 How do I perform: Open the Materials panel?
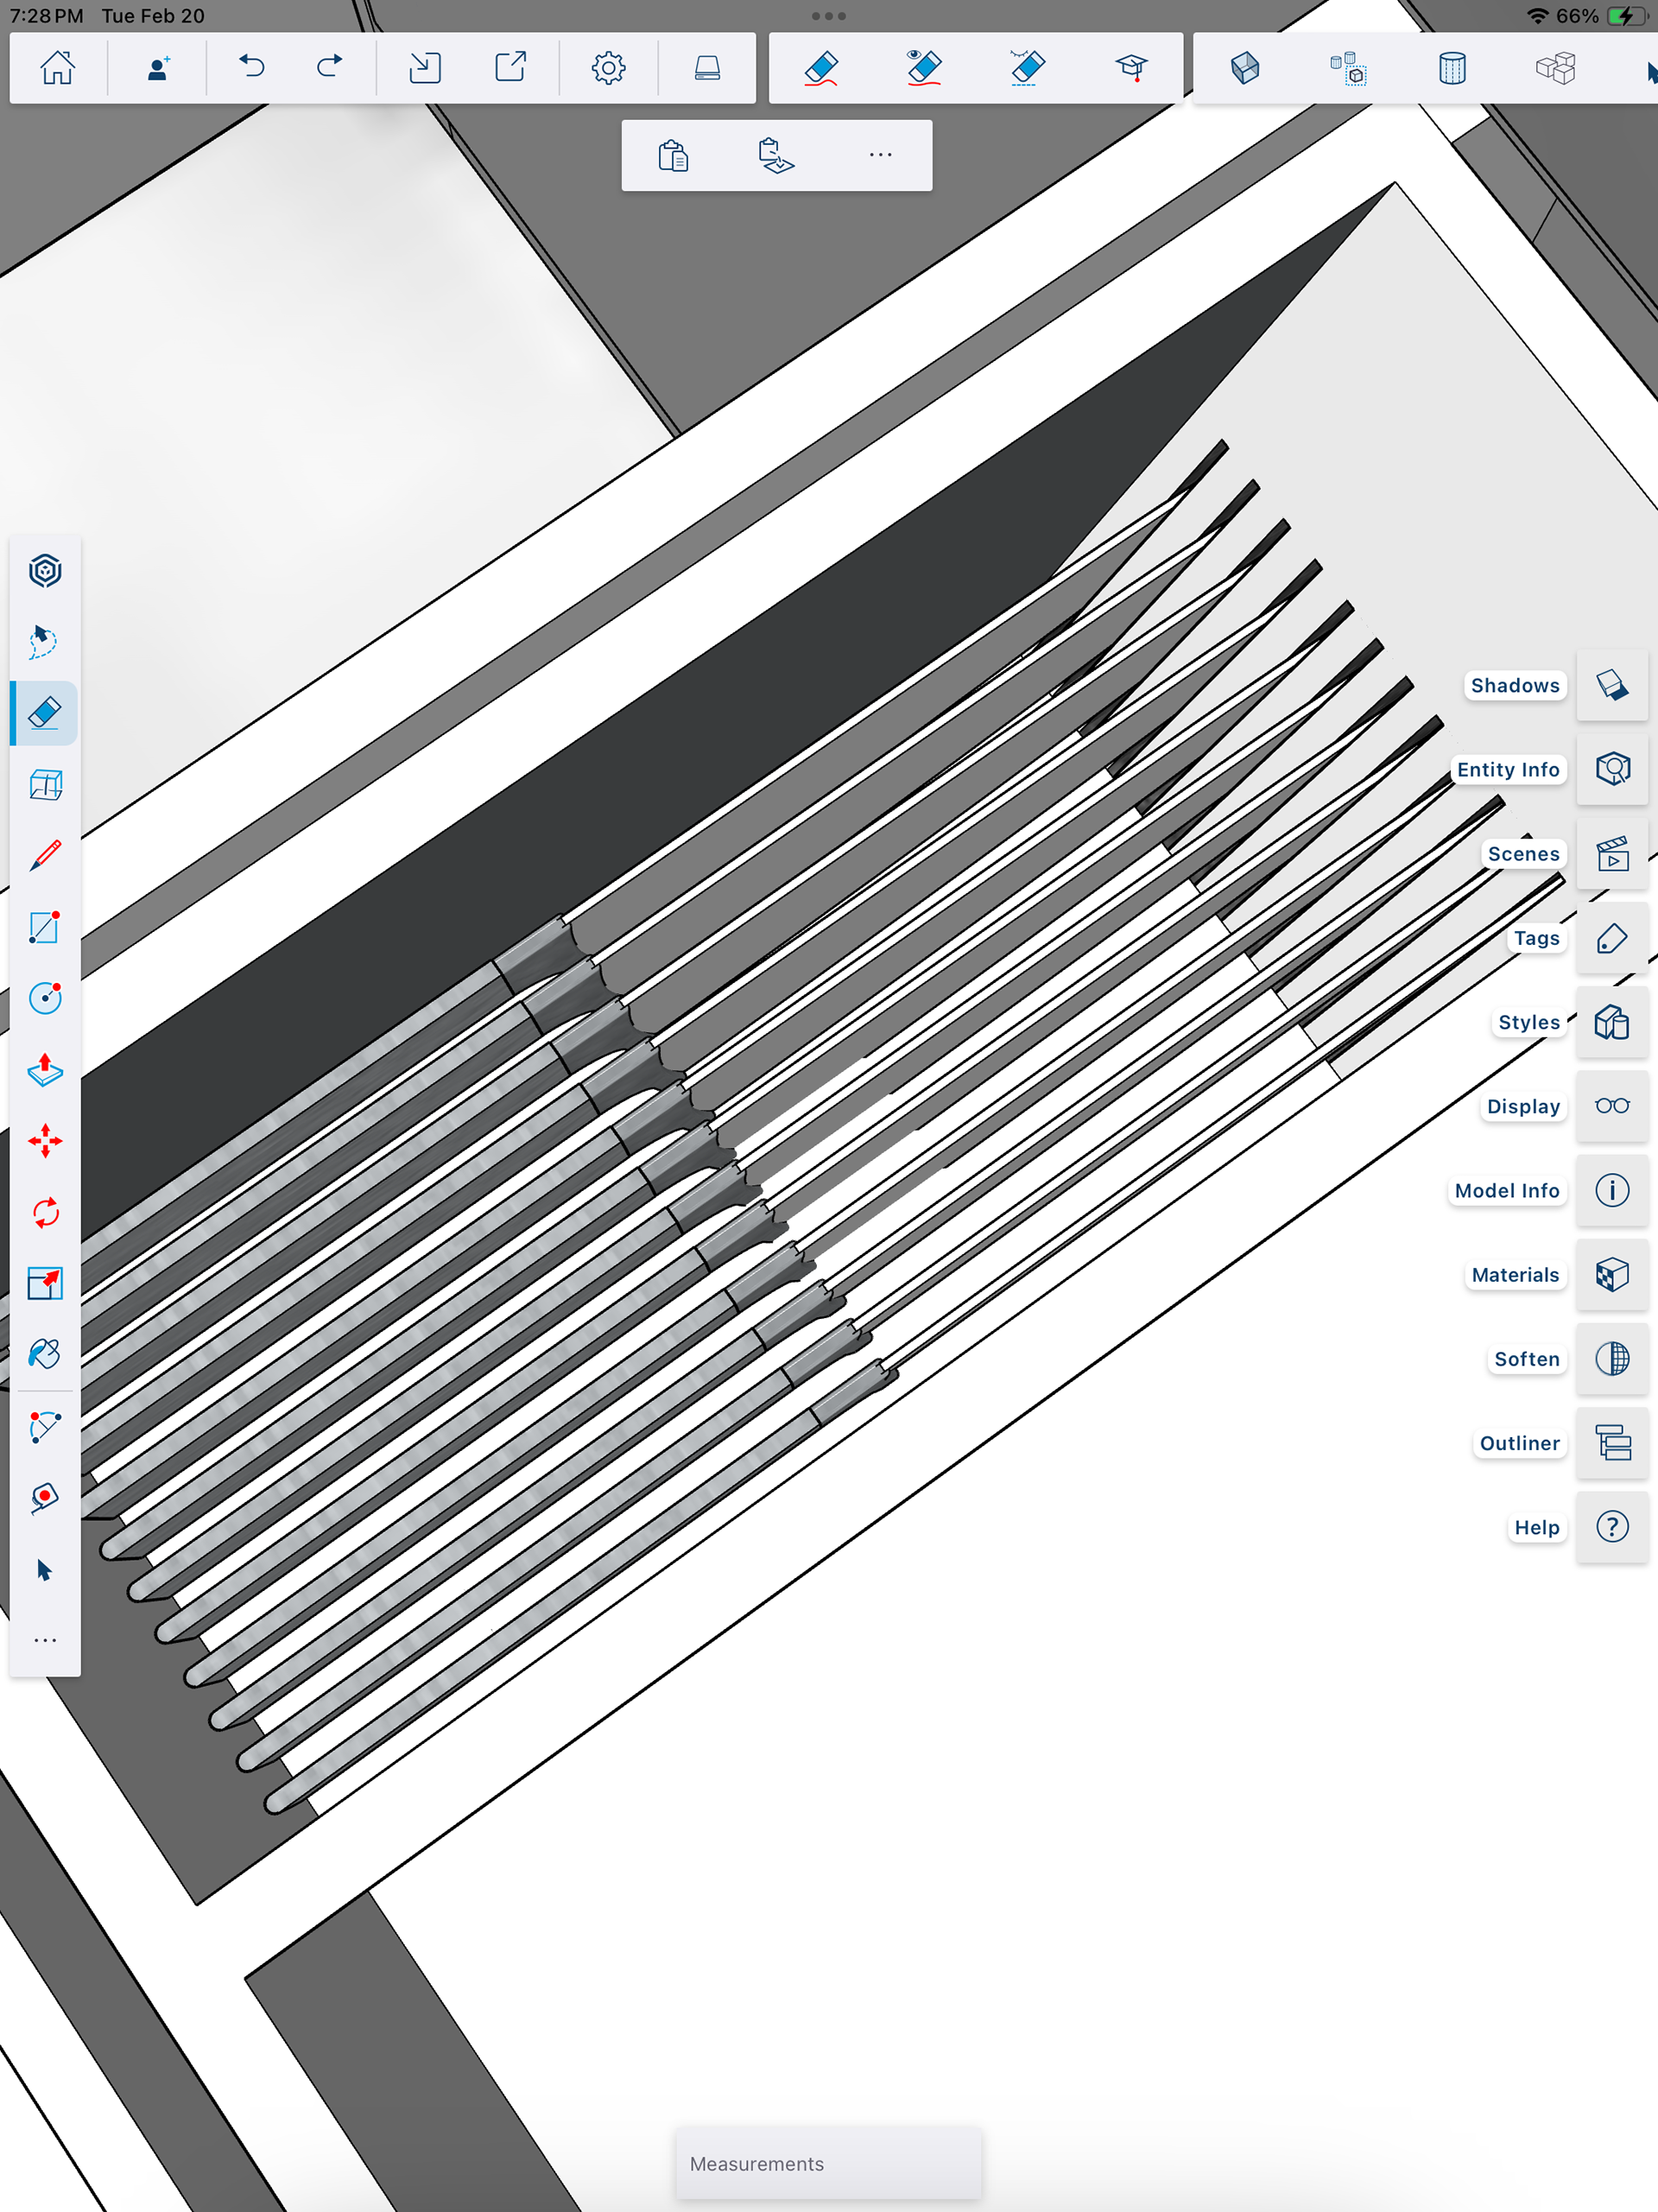[x=1612, y=1275]
